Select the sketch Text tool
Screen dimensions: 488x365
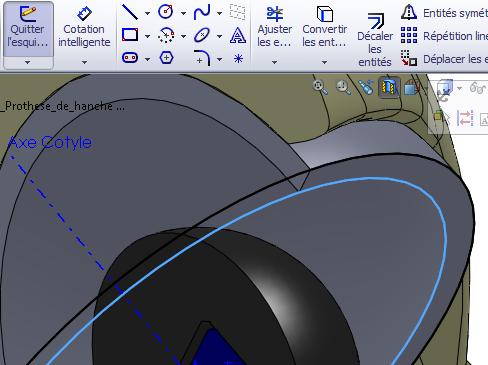tap(238, 35)
